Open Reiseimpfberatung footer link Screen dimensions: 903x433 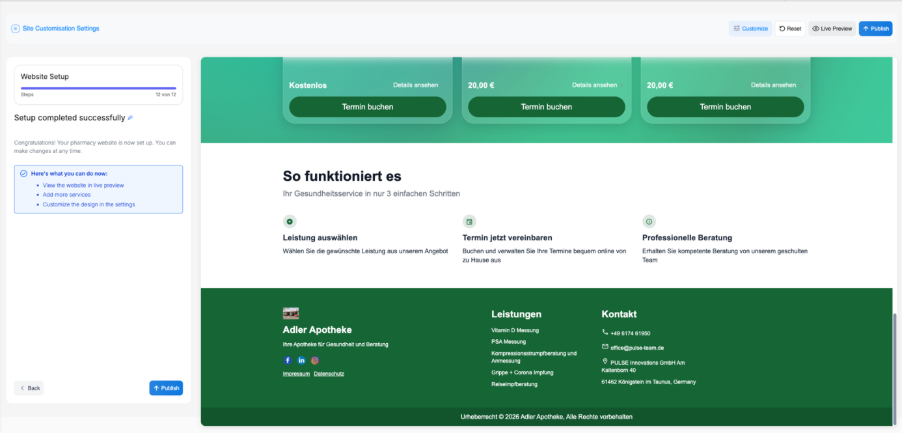(x=514, y=384)
